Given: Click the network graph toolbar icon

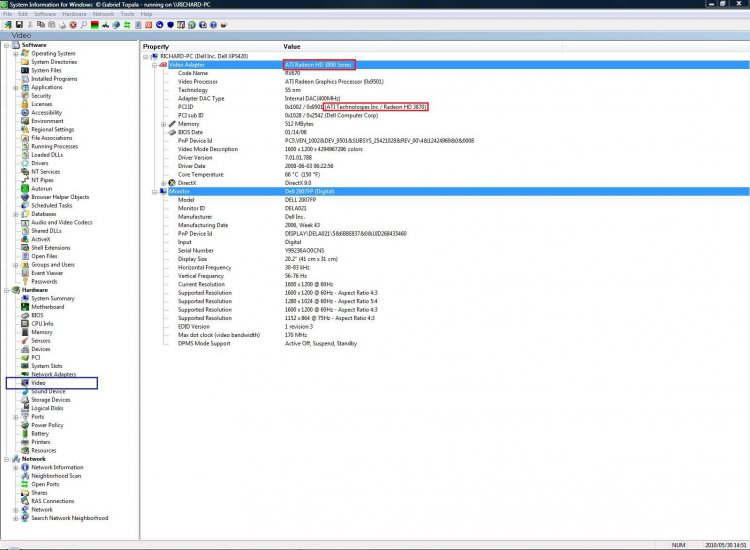Looking at the screenshot, I should [x=105, y=24].
